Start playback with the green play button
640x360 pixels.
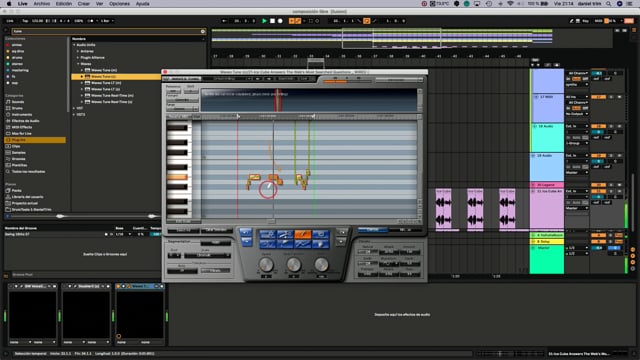(x=264, y=21)
